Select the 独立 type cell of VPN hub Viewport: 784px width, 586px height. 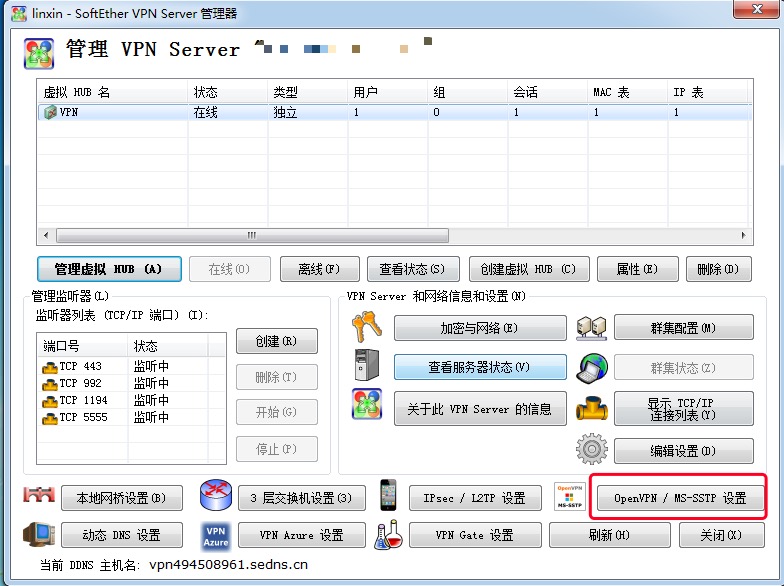click(x=308, y=112)
